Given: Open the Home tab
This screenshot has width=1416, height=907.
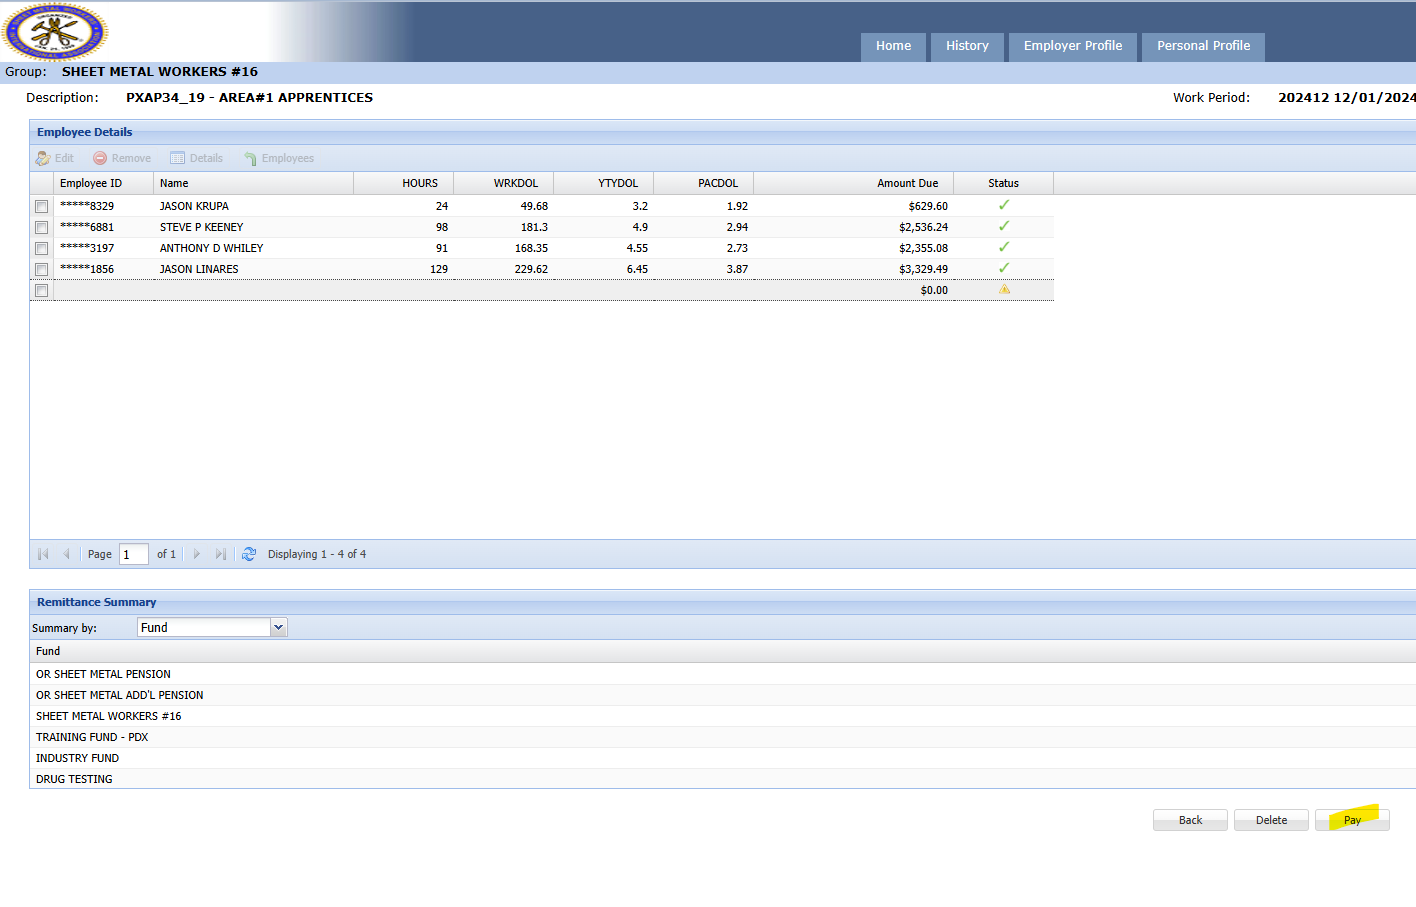Looking at the screenshot, I should tap(893, 46).
